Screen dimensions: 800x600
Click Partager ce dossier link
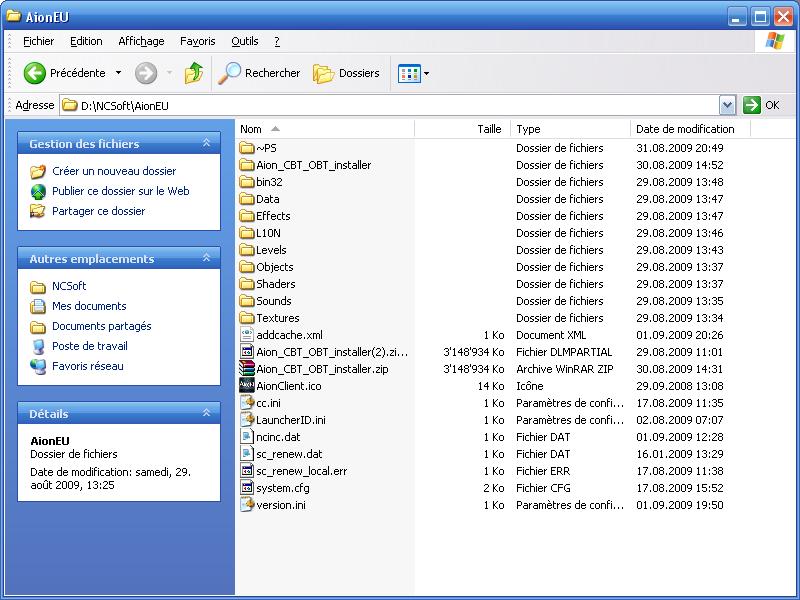[98, 211]
